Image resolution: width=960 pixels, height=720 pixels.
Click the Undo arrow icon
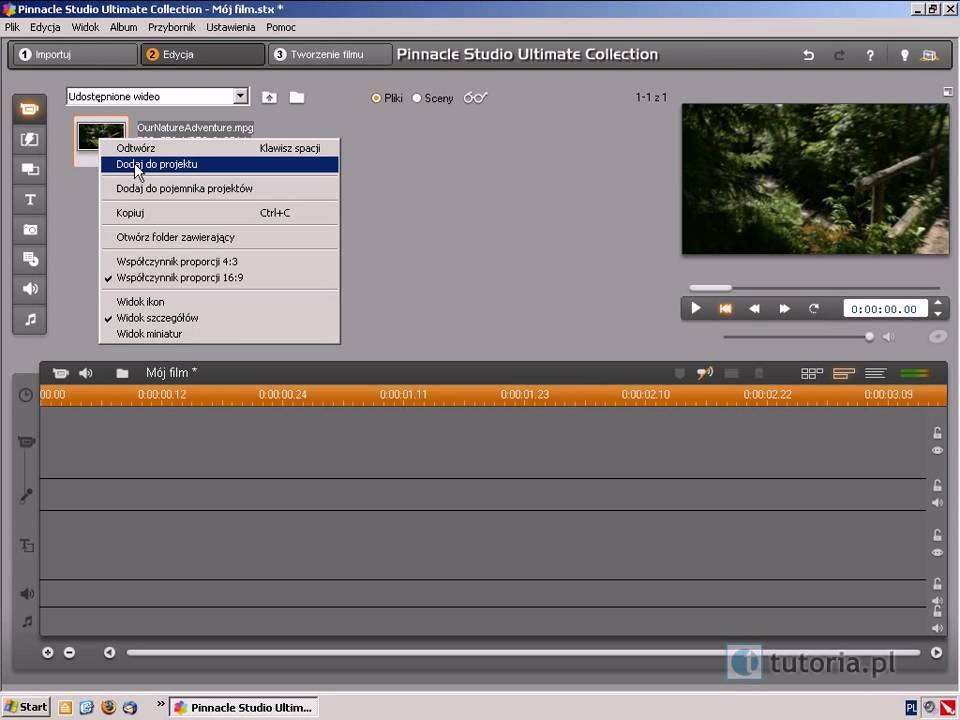point(809,55)
